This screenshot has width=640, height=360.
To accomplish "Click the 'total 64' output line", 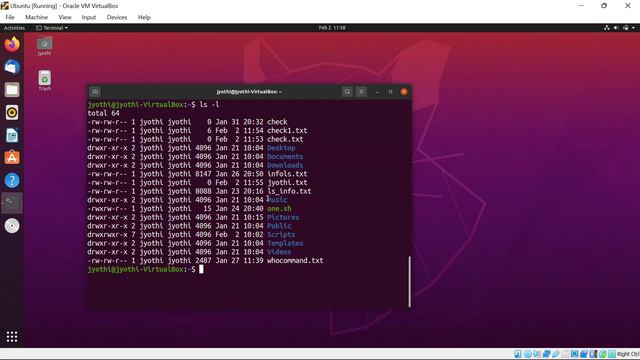I will [103, 113].
